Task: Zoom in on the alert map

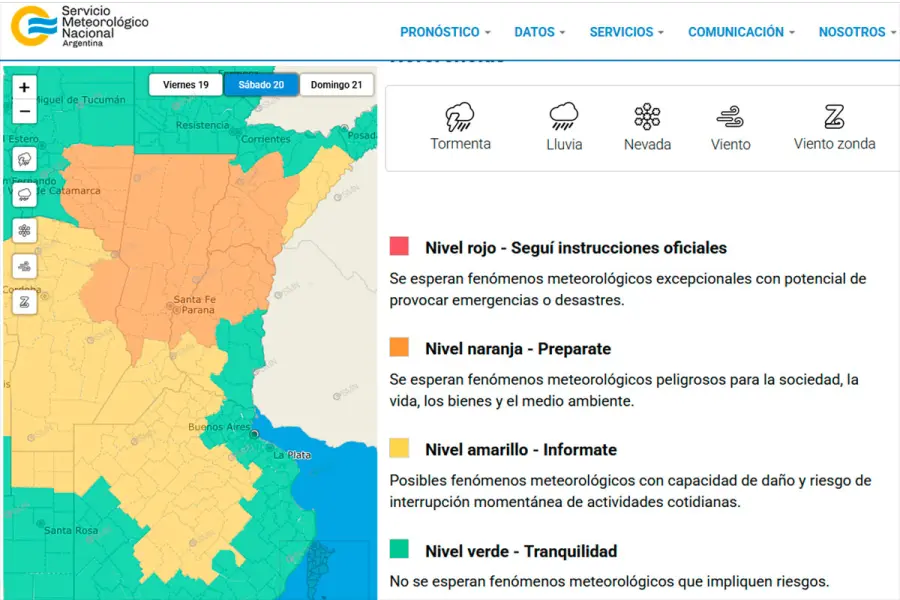Action: coord(24,88)
